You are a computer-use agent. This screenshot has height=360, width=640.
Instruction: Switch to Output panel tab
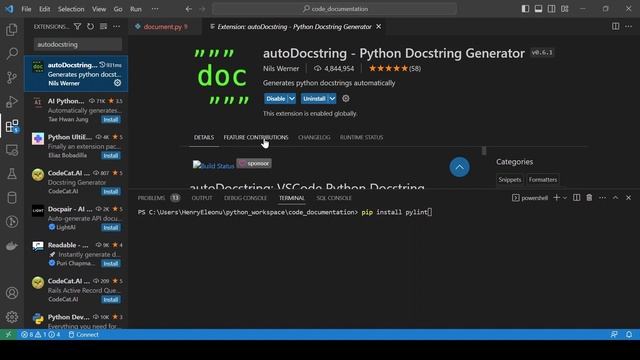tap(202, 198)
